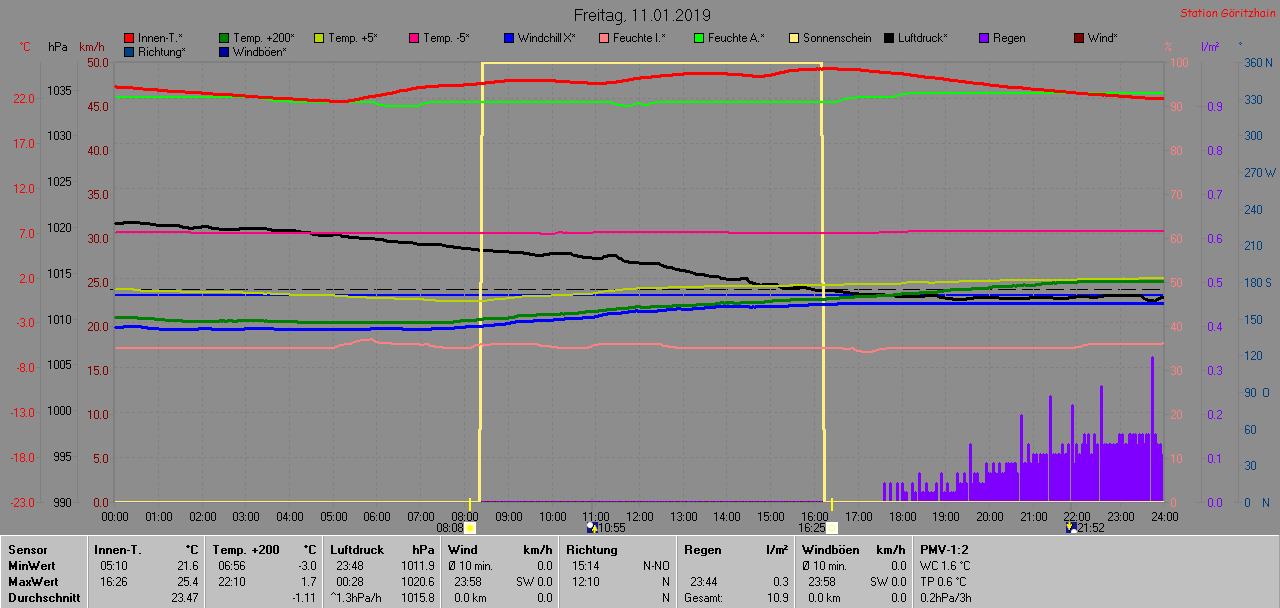1280x608 pixels.
Task: Click the yellow Sonnenschein legend square
Action: click(x=794, y=38)
